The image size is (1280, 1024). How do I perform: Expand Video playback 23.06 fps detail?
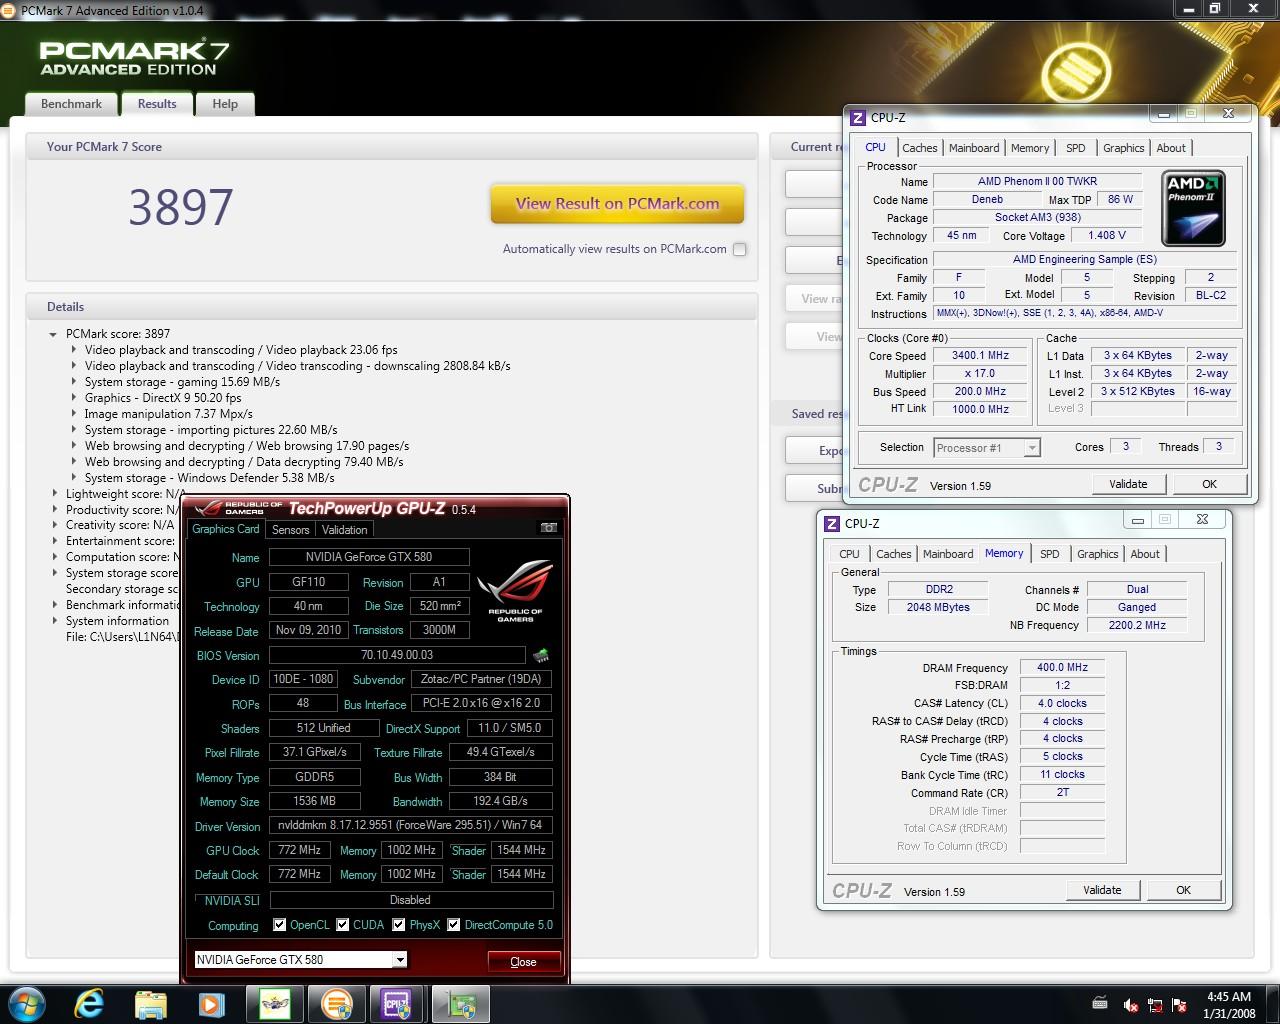pyautogui.click(x=74, y=350)
